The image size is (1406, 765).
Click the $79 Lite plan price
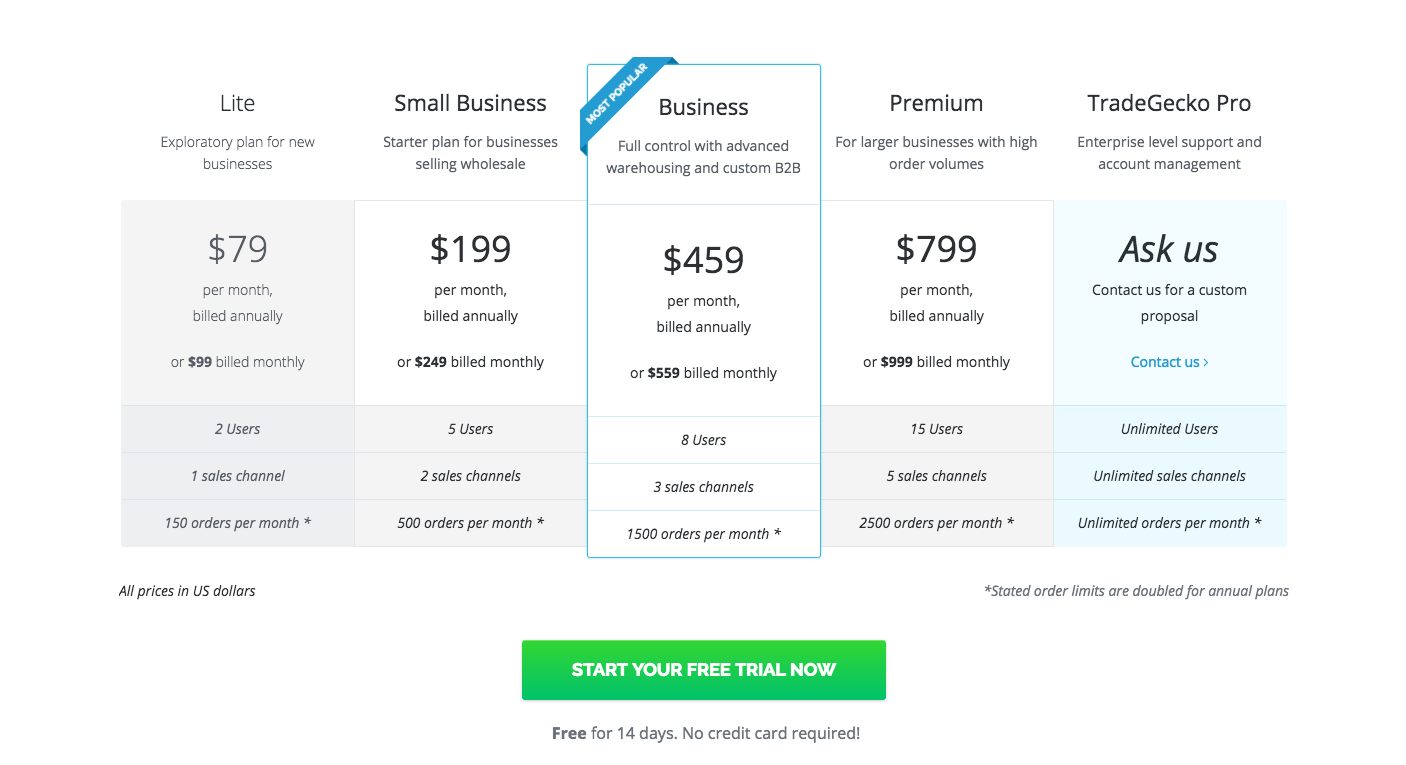(x=237, y=248)
